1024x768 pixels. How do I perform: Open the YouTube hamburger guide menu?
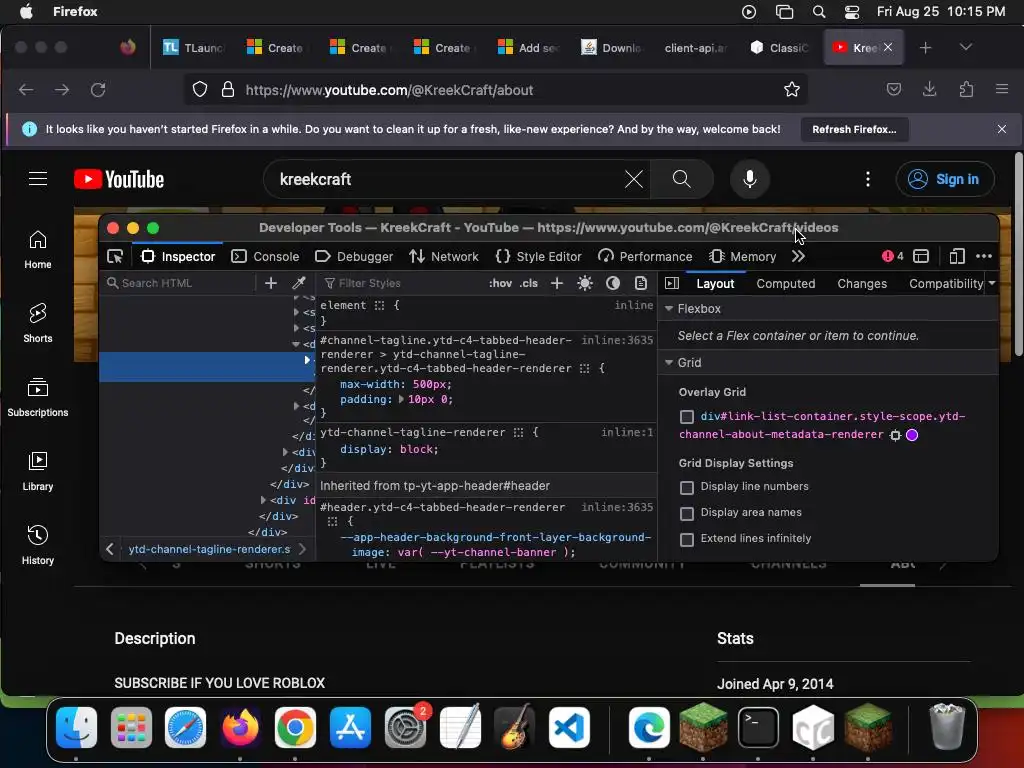[38, 179]
